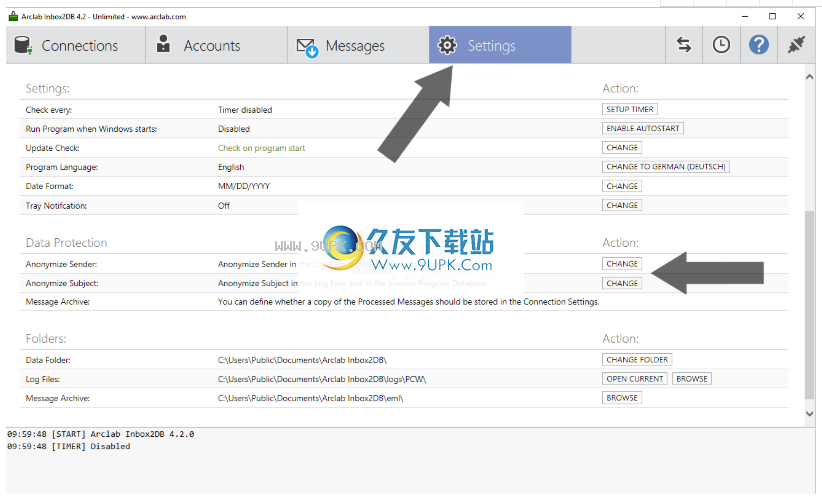Image resolution: width=822 pixels, height=497 pixels.
Task: Change the Date Format setting
Action: coord(622,186)
